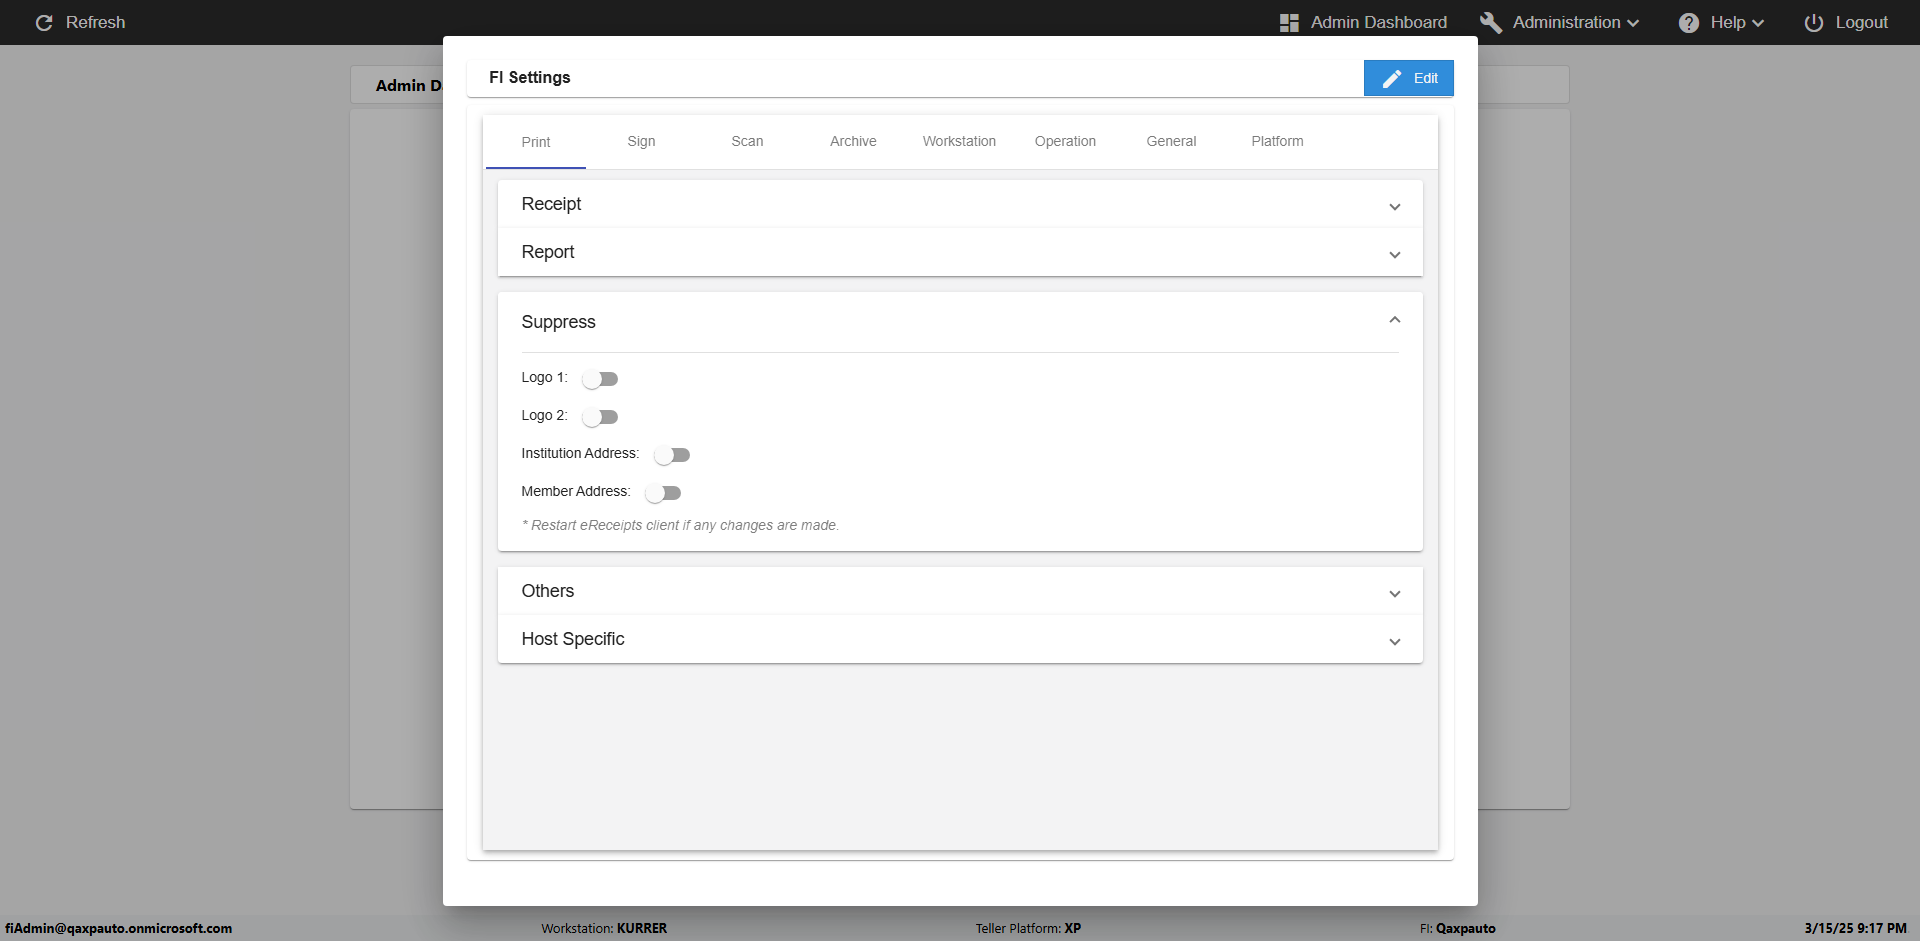Expand the Host Specific section chevron
Screen dimensions: 1920x941
pyautogui.click(x=1395, y=642)
